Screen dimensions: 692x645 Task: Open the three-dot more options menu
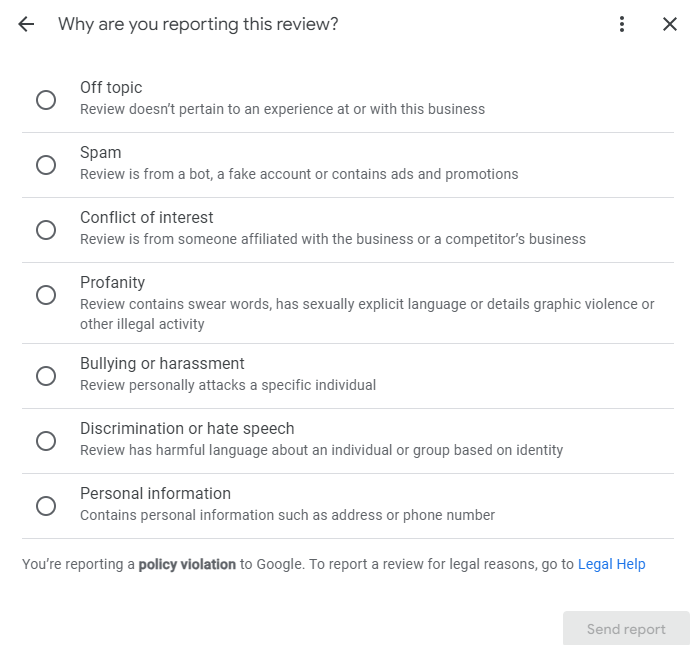[622, 24]
